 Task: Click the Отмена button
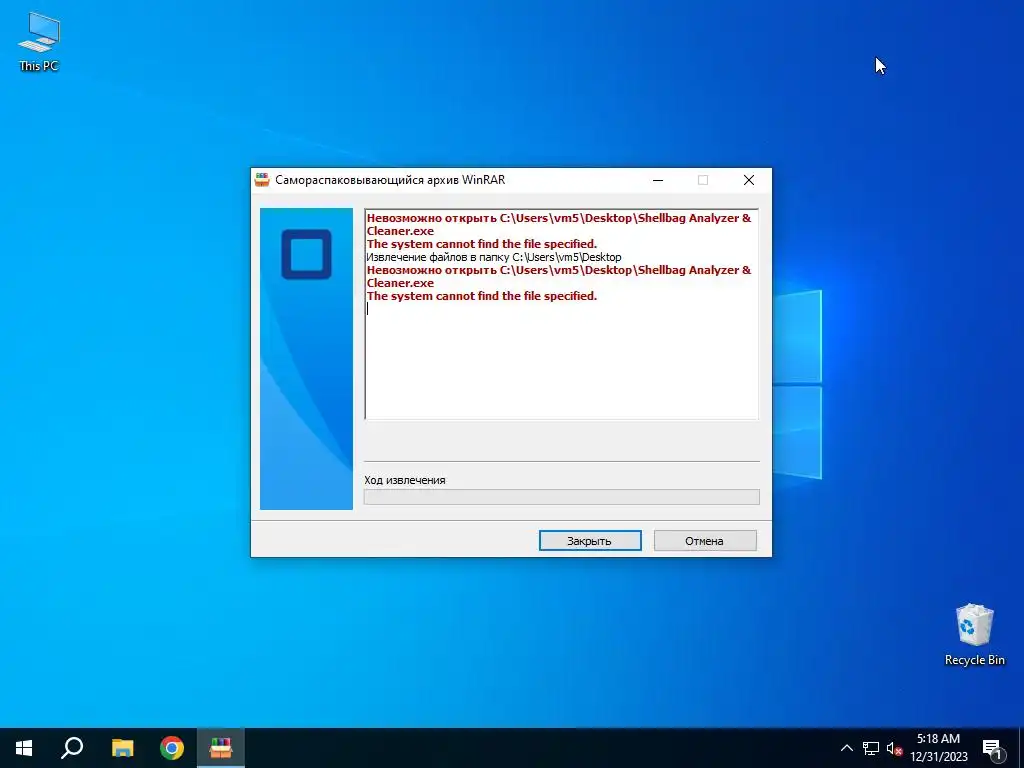[x=705, y=541]
